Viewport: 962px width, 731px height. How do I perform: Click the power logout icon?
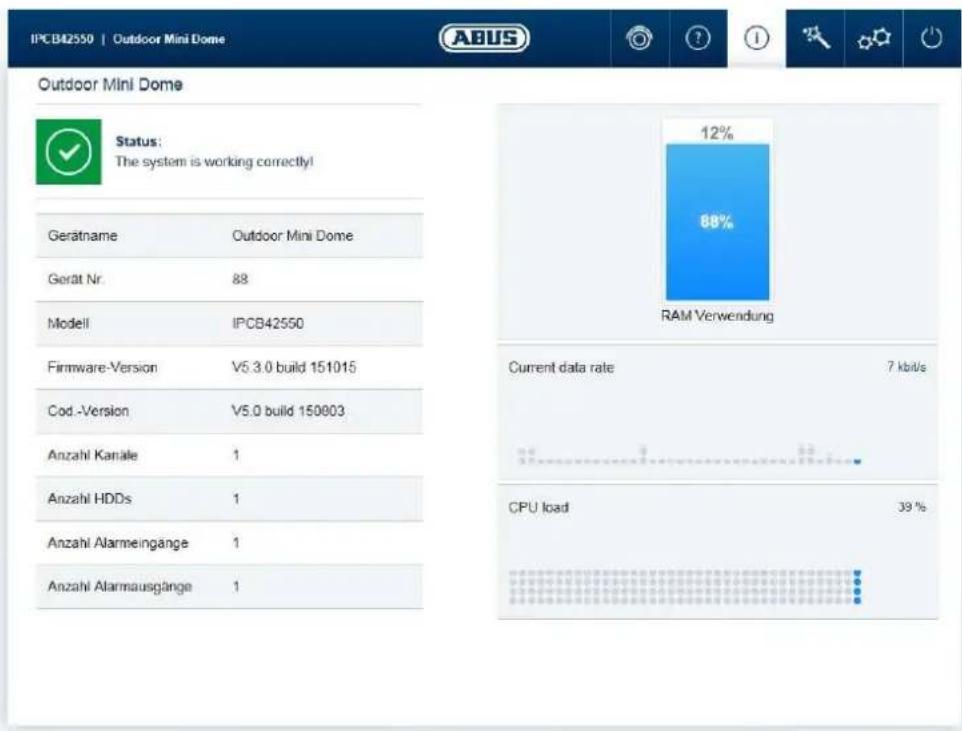[931, 38]
